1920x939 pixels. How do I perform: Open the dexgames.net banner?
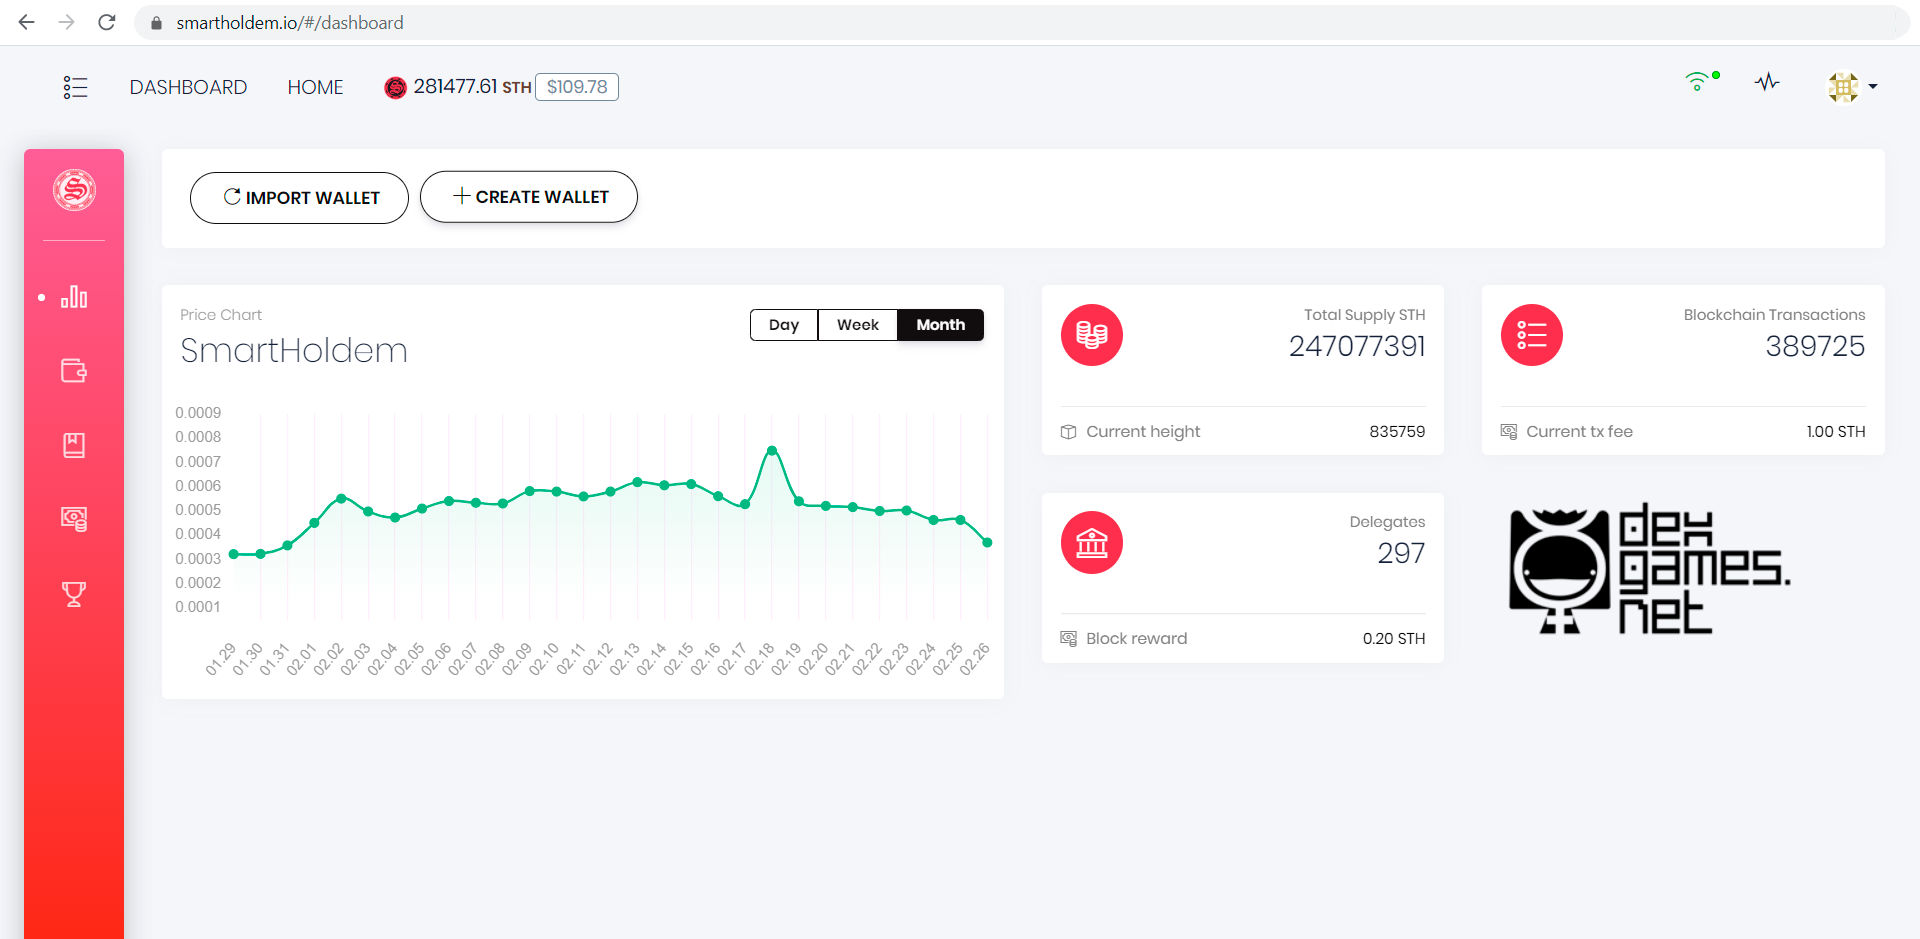[x=1650, y=569]
